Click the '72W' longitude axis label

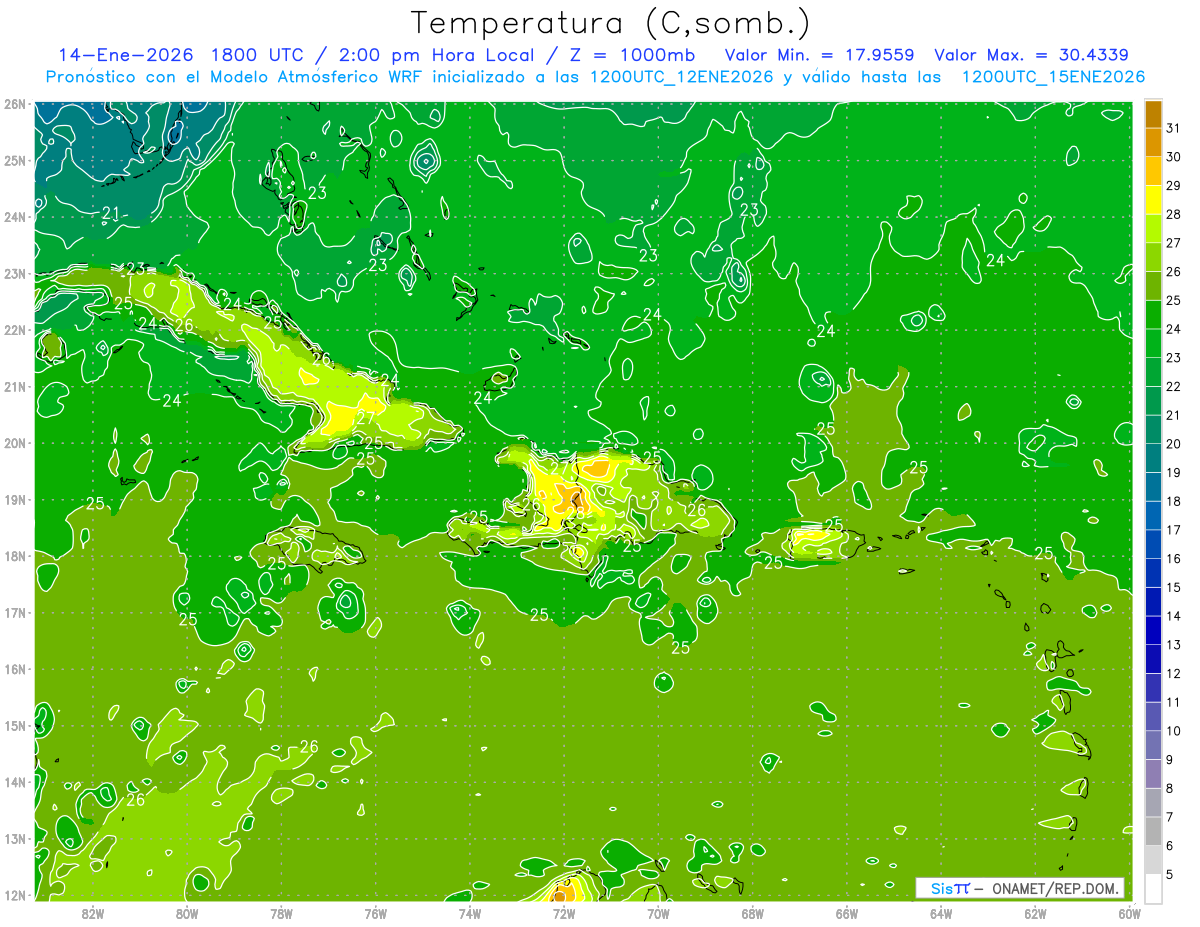(x=564, y=914)
